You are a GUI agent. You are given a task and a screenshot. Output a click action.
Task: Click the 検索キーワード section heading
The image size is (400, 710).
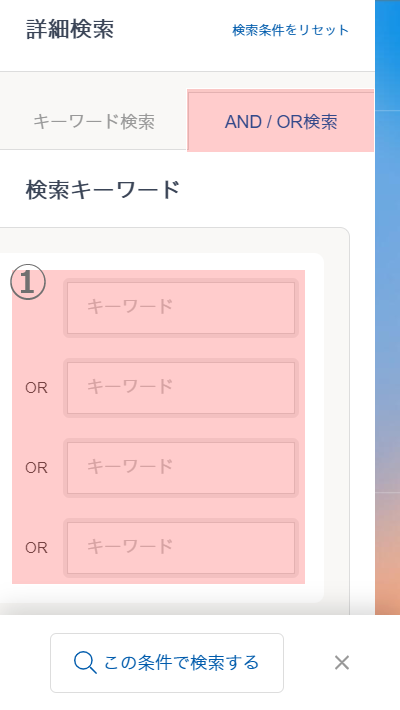tap(103, 190)
